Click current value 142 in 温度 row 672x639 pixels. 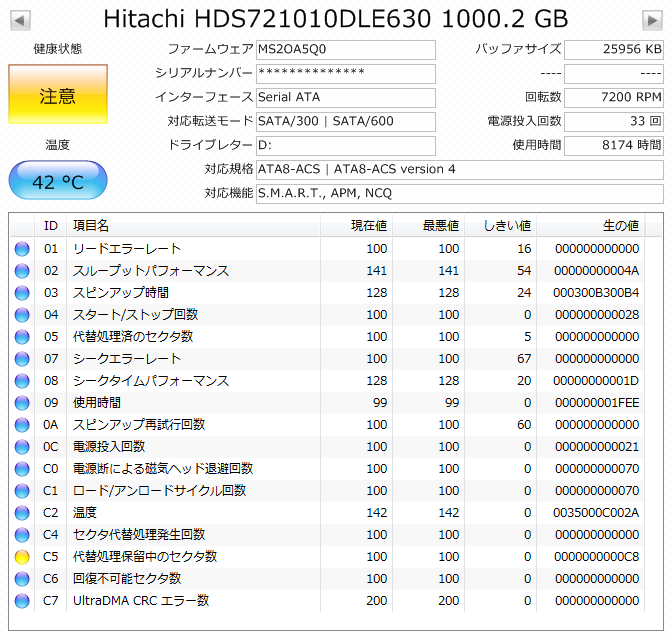(377, 513)
